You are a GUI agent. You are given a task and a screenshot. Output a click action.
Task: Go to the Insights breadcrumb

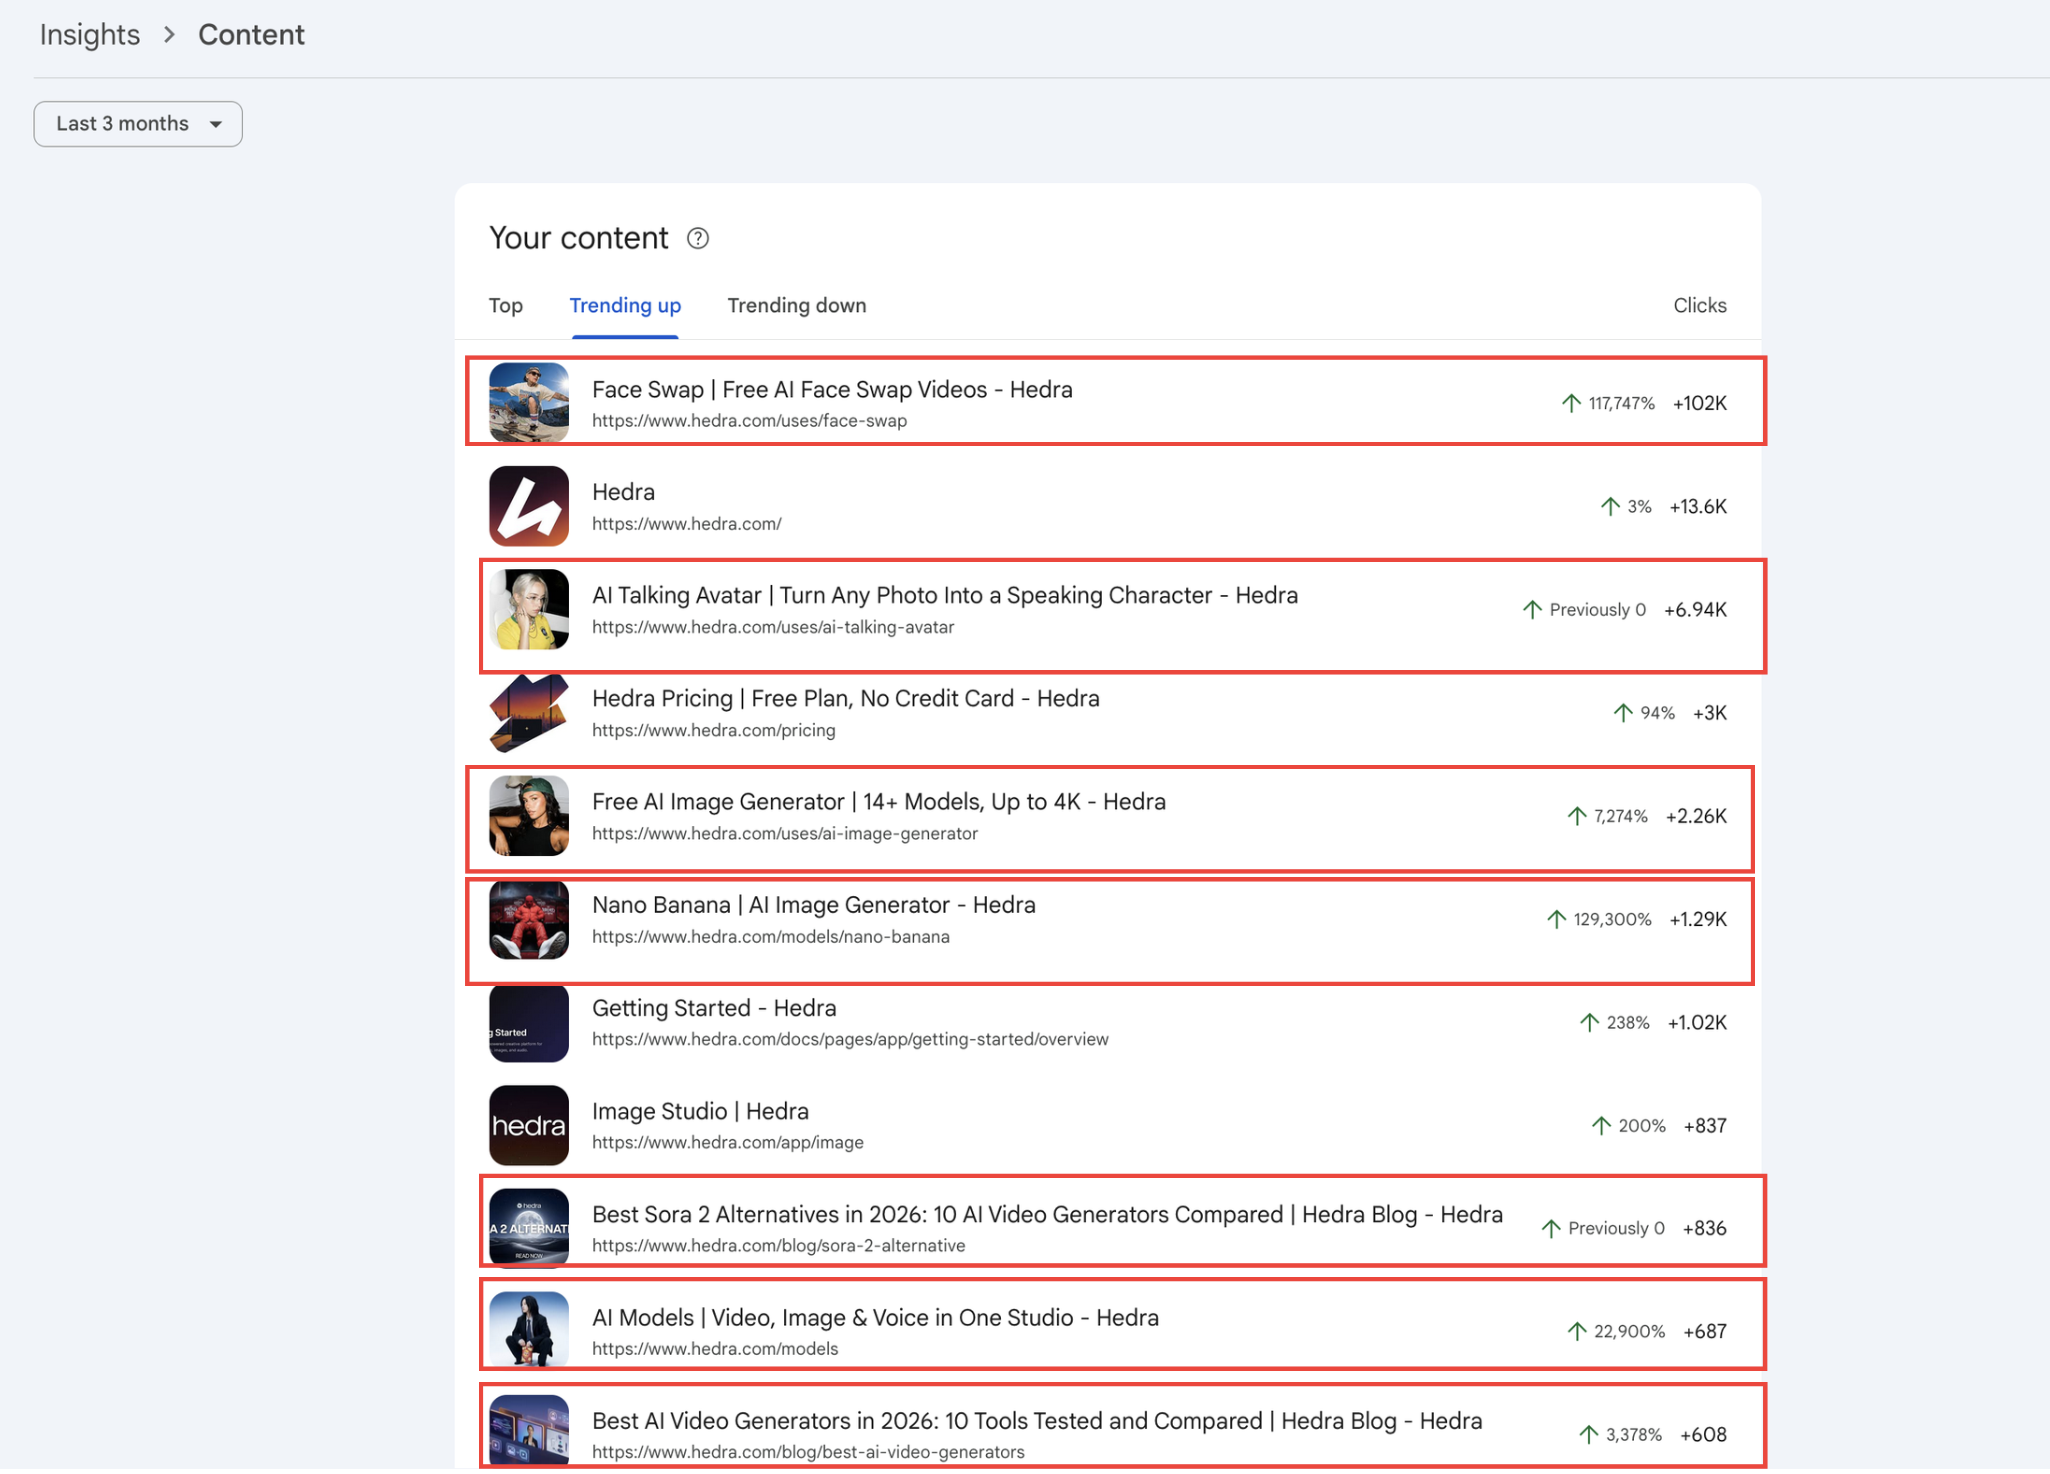[x=90, y=35]
